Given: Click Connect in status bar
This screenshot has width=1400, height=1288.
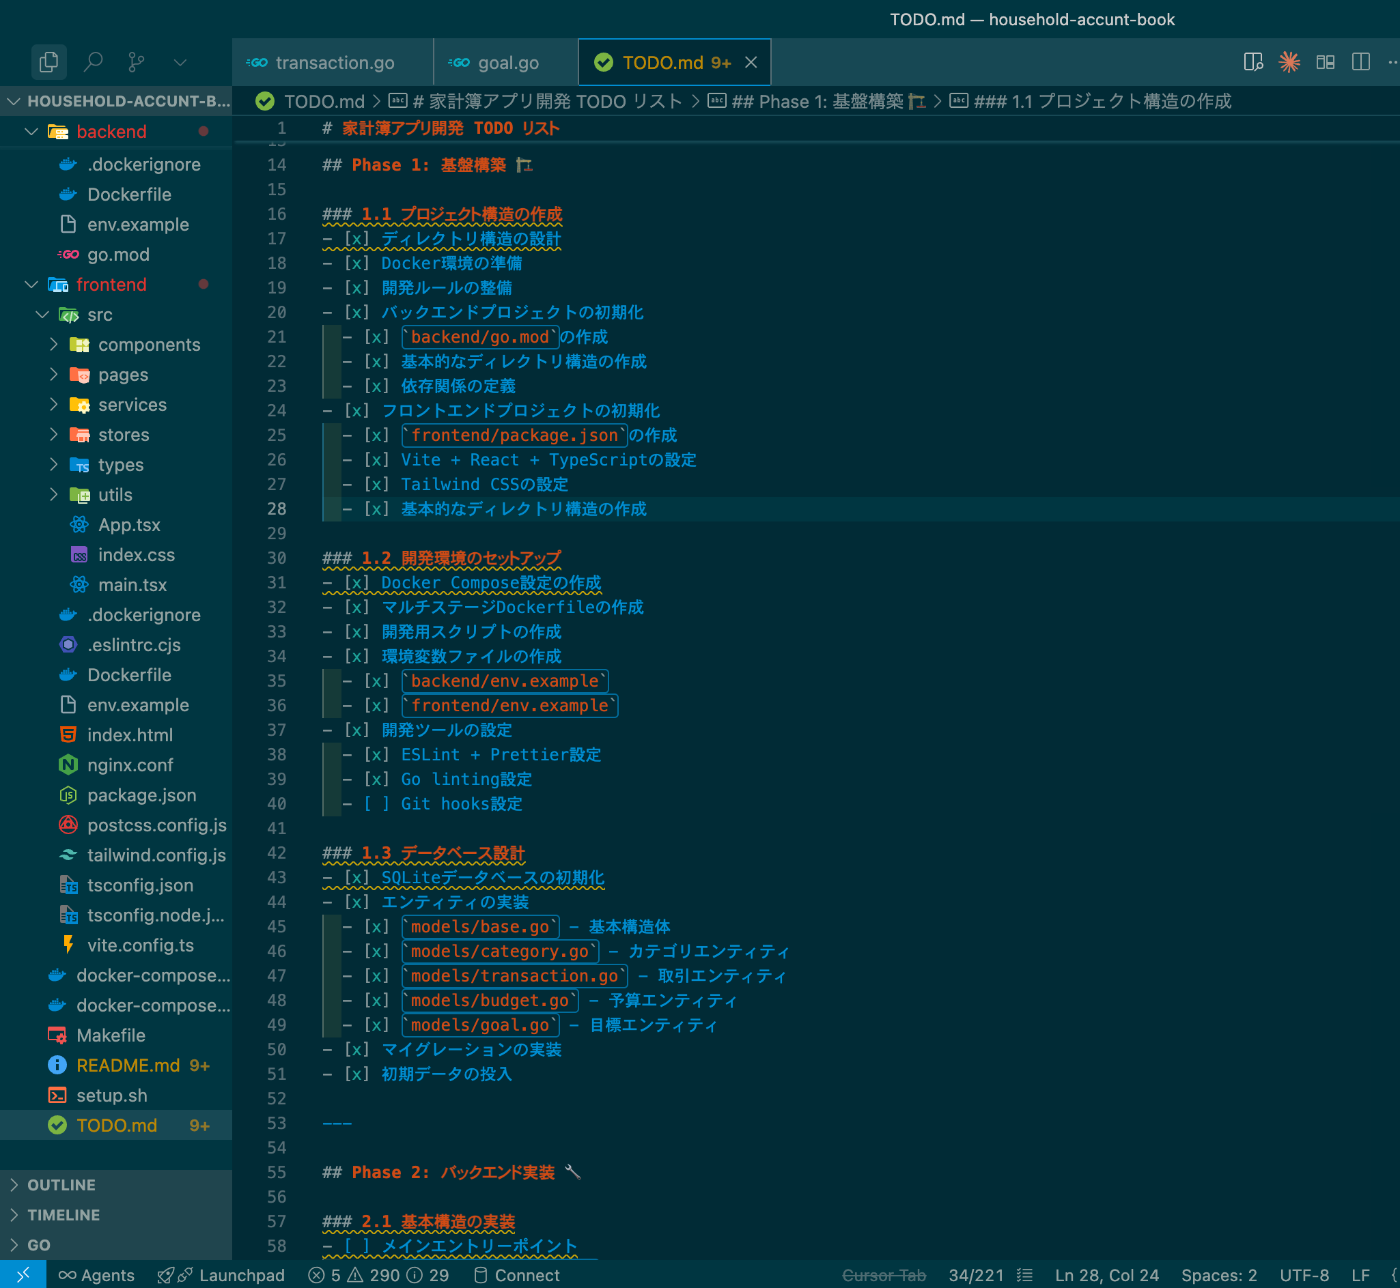Looking at the screenshot, I should pos(516,1275).
